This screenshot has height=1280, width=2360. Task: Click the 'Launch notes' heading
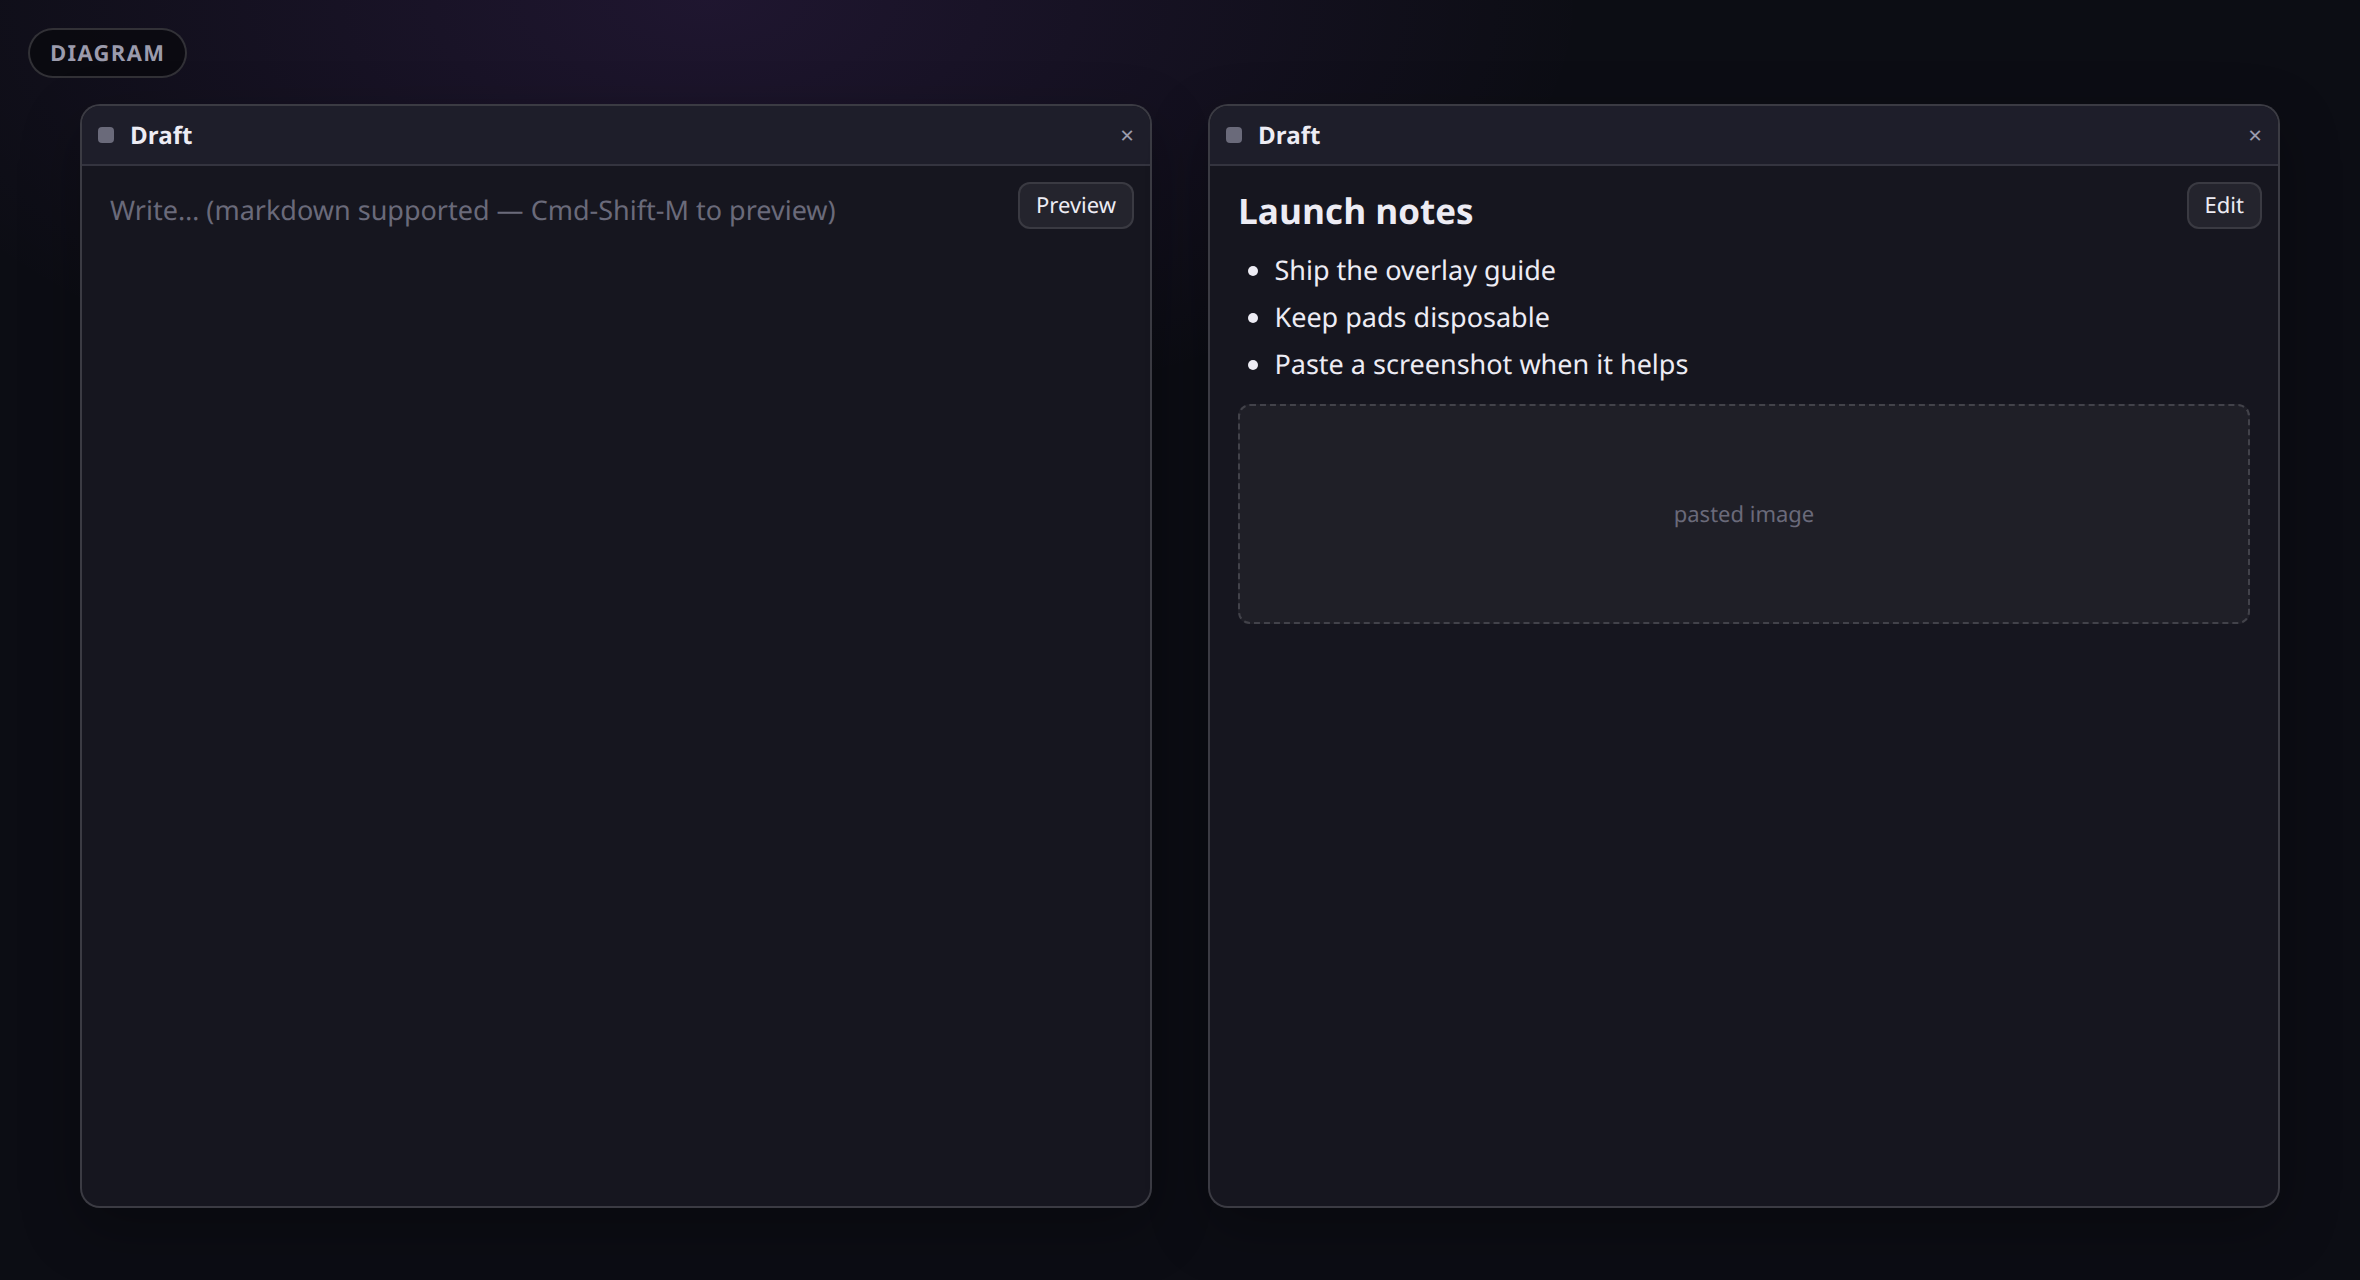coord(1356,212)
